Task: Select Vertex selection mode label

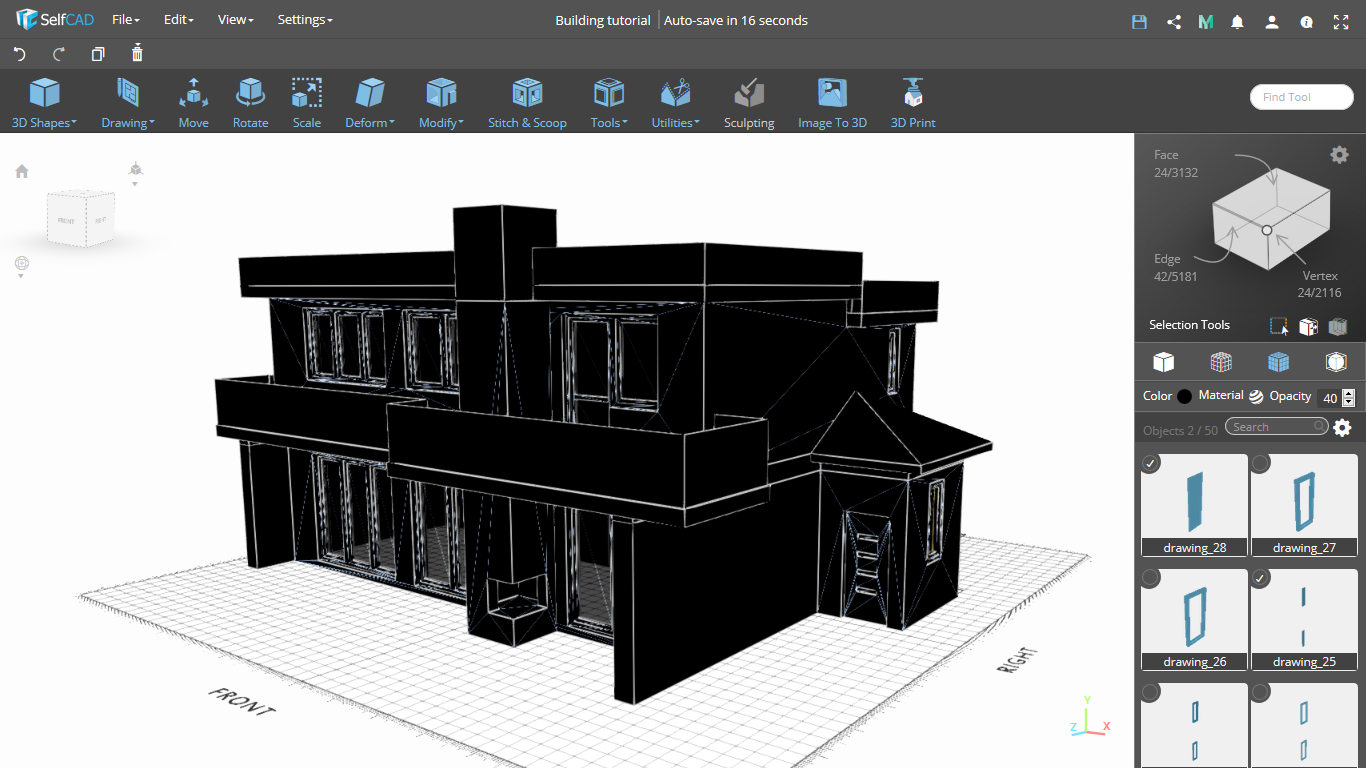Action: 1320,275
